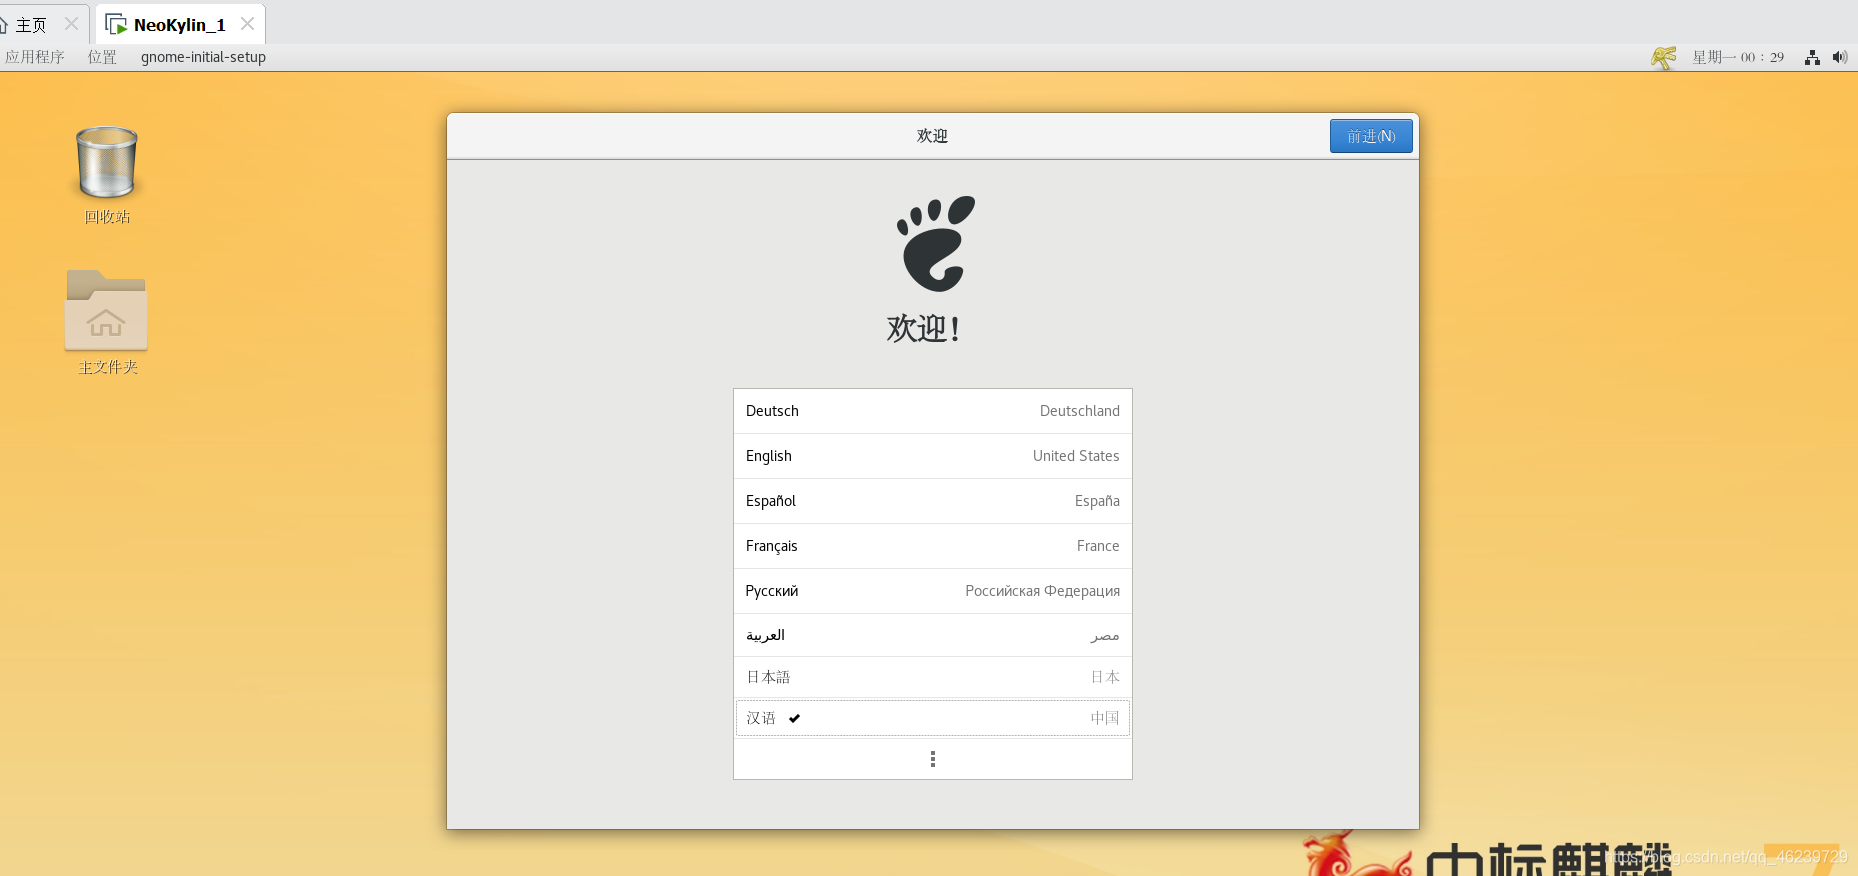Screen dimensions: 1858x876
Task: Select the Español language row
Action: pos(933,501)
